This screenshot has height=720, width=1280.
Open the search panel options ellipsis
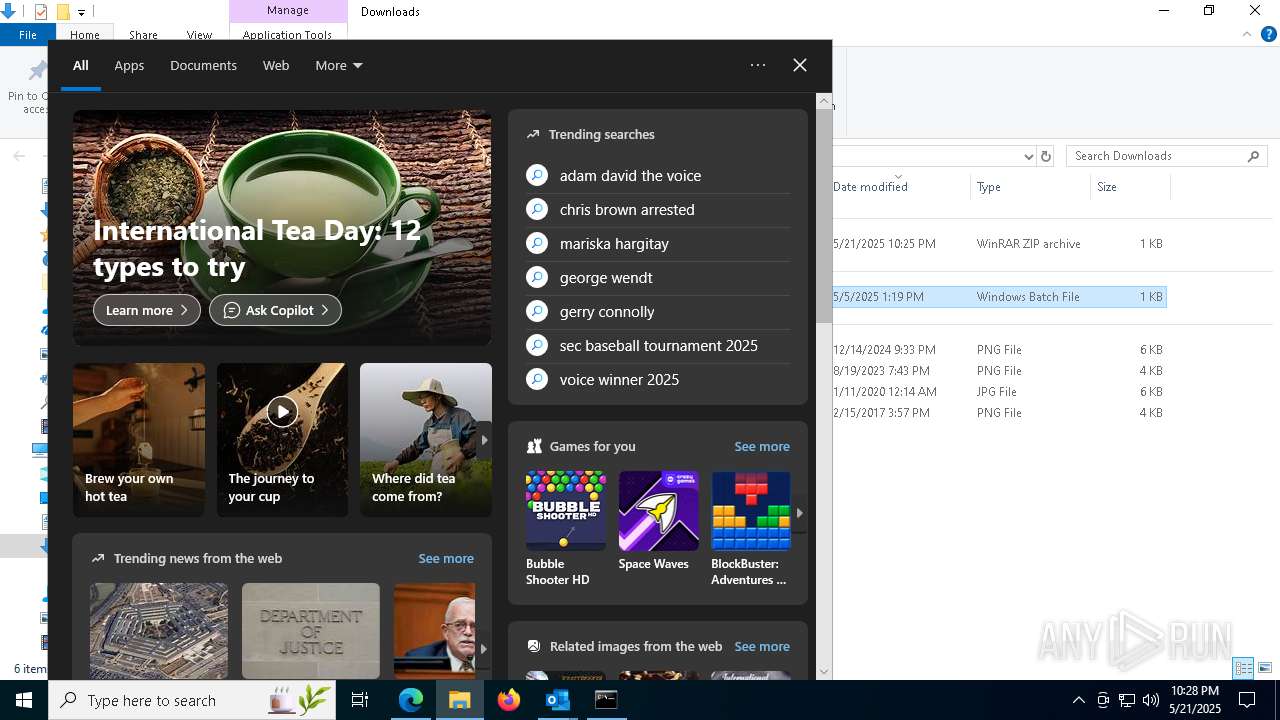(758, 65)
